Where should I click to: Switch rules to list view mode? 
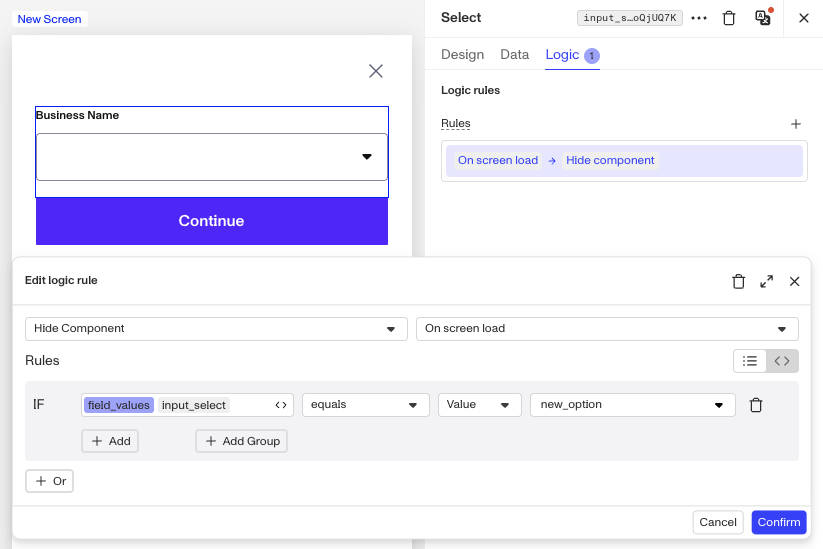750,361
